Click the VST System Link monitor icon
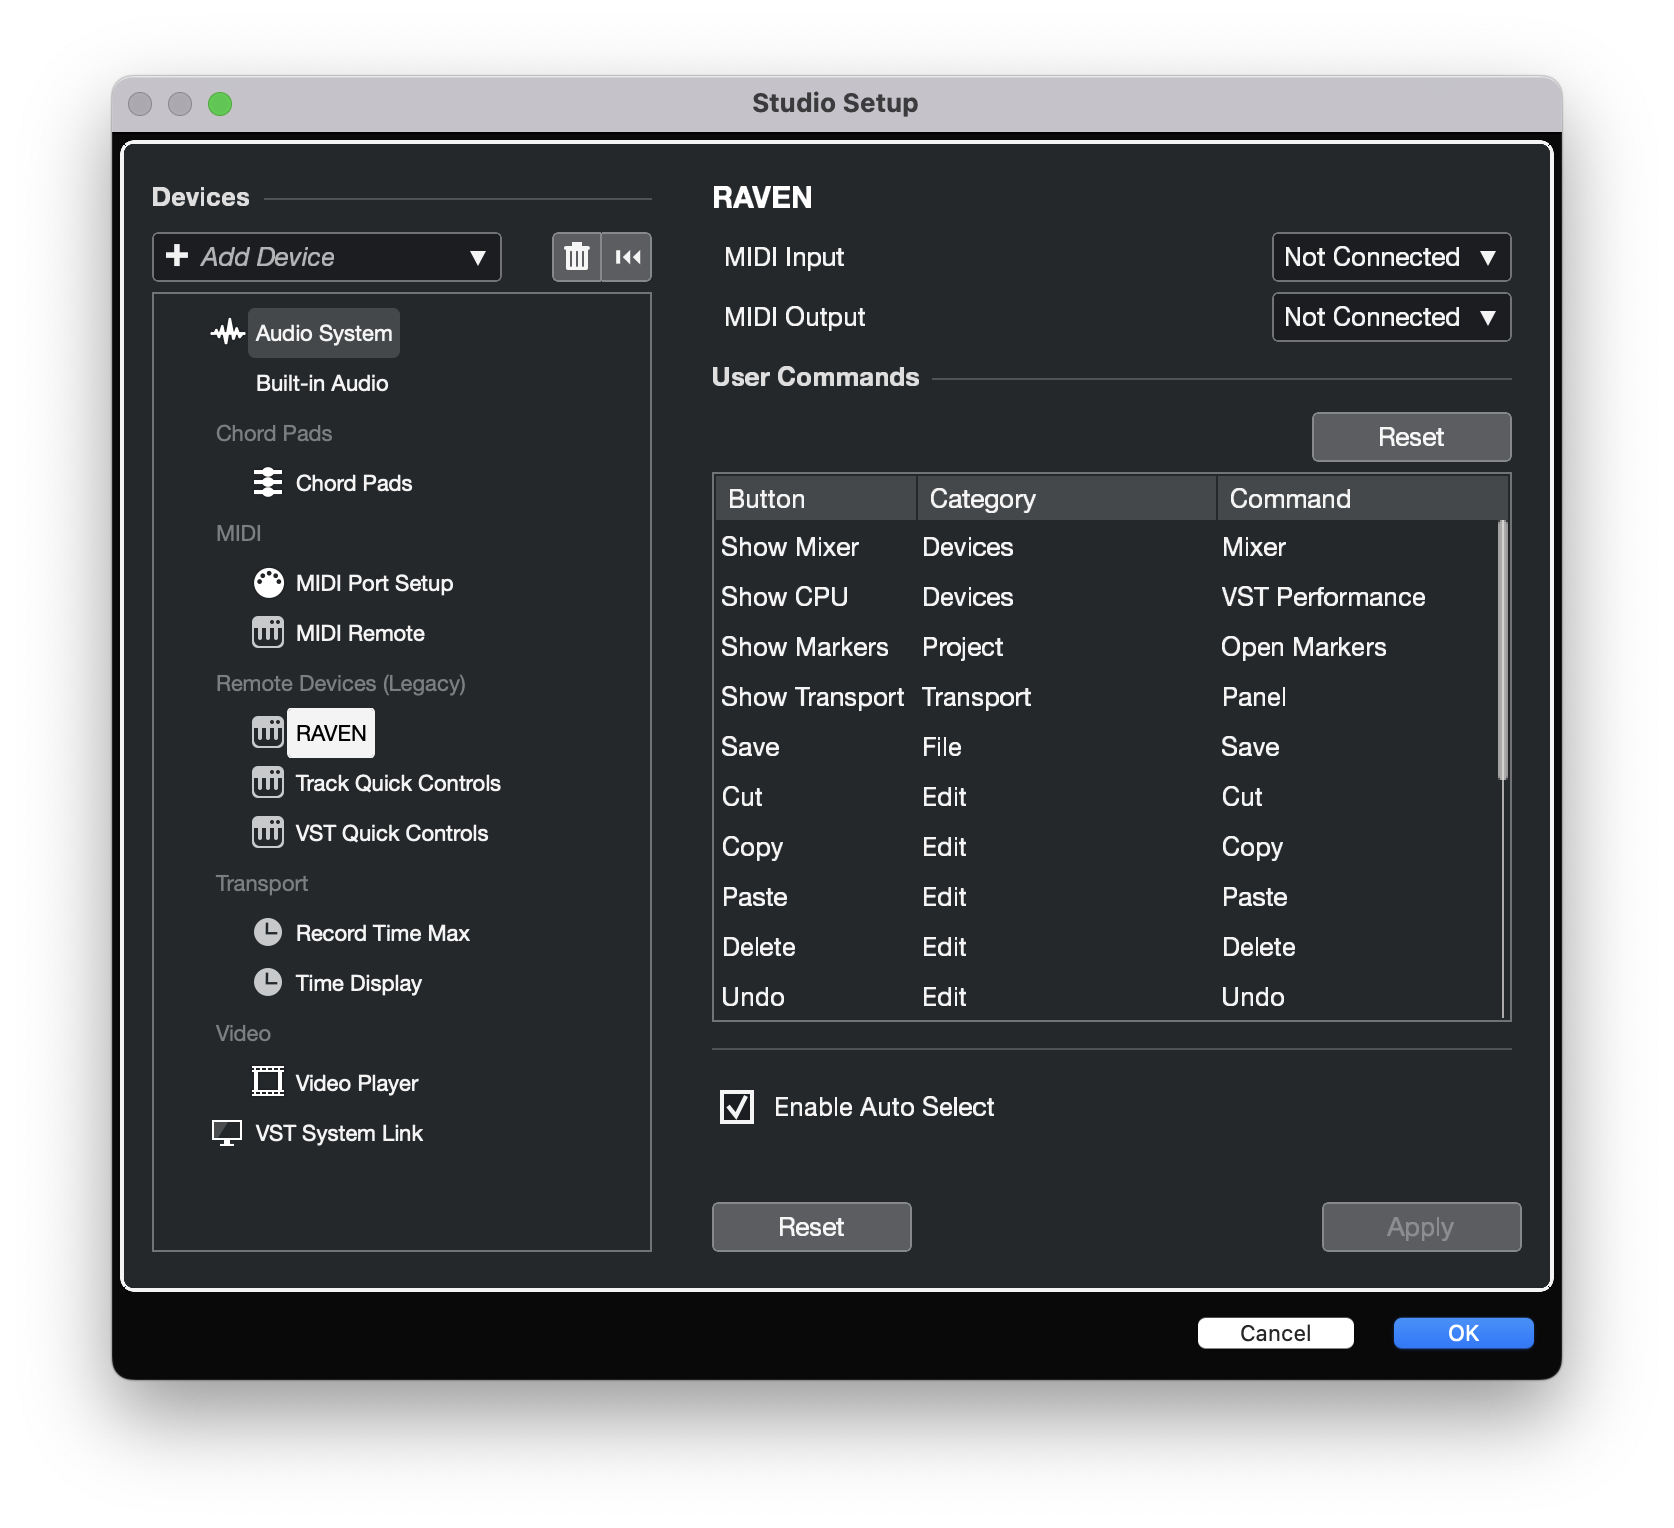 227,1133
